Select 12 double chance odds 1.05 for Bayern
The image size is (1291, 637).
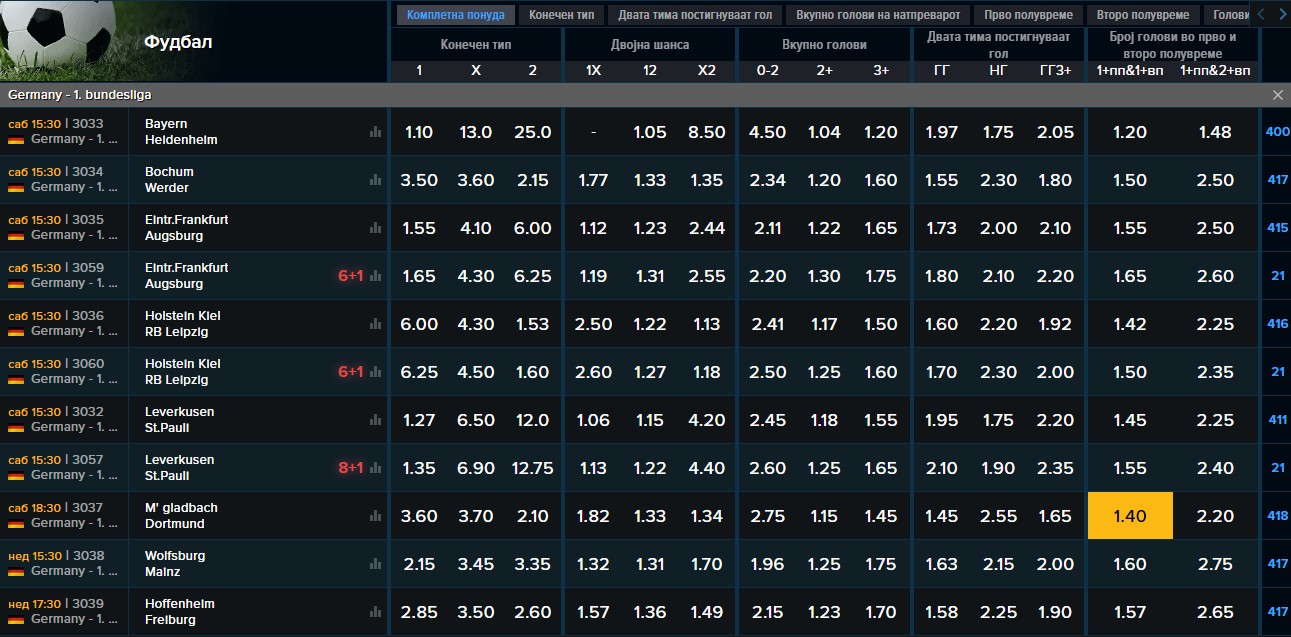650,132
